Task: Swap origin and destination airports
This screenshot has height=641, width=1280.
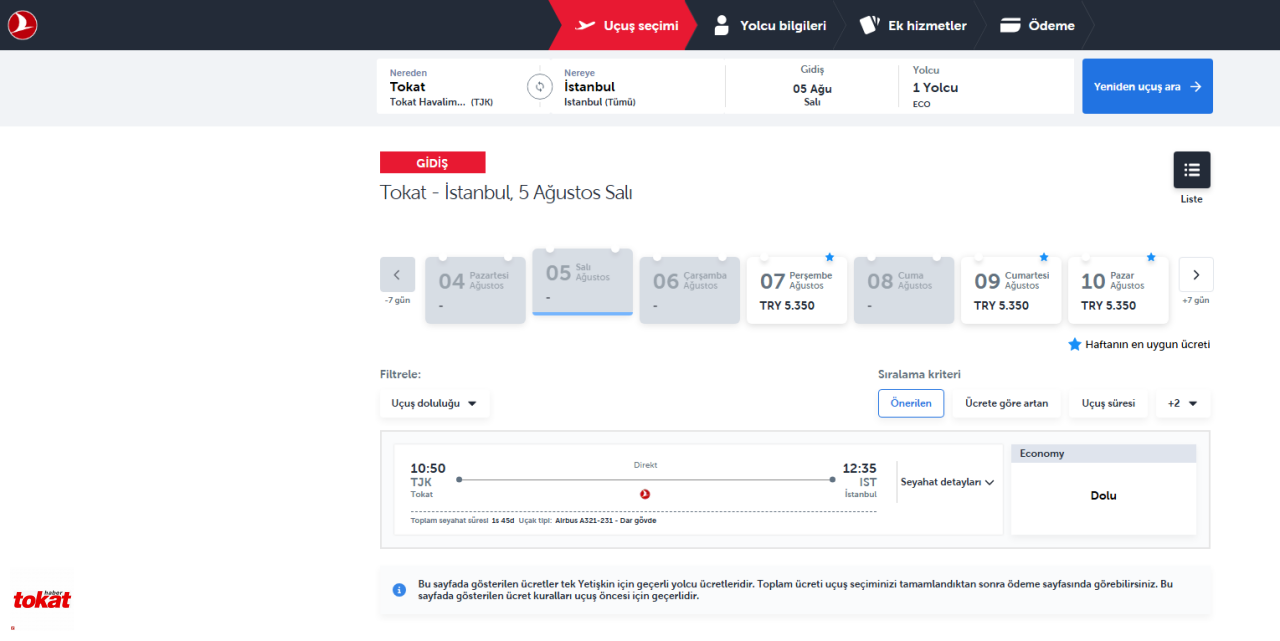Action: tap(540, 87)
